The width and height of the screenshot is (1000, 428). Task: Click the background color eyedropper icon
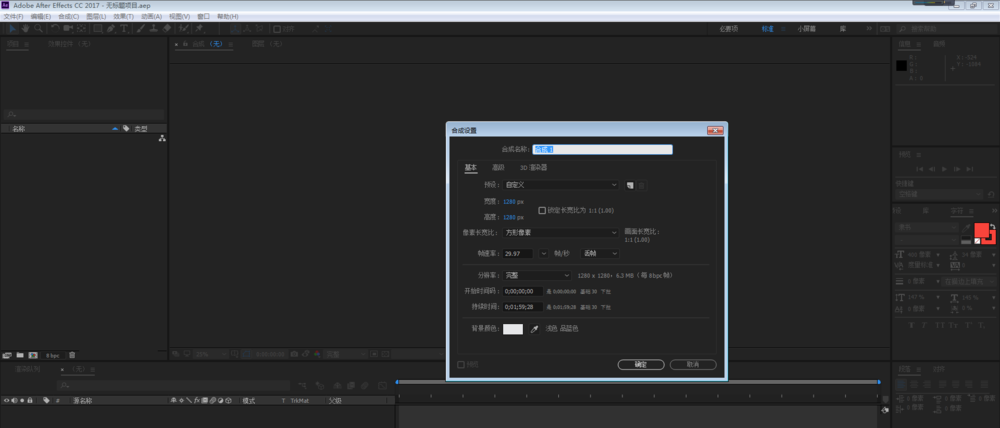click(x=534, y=329)
